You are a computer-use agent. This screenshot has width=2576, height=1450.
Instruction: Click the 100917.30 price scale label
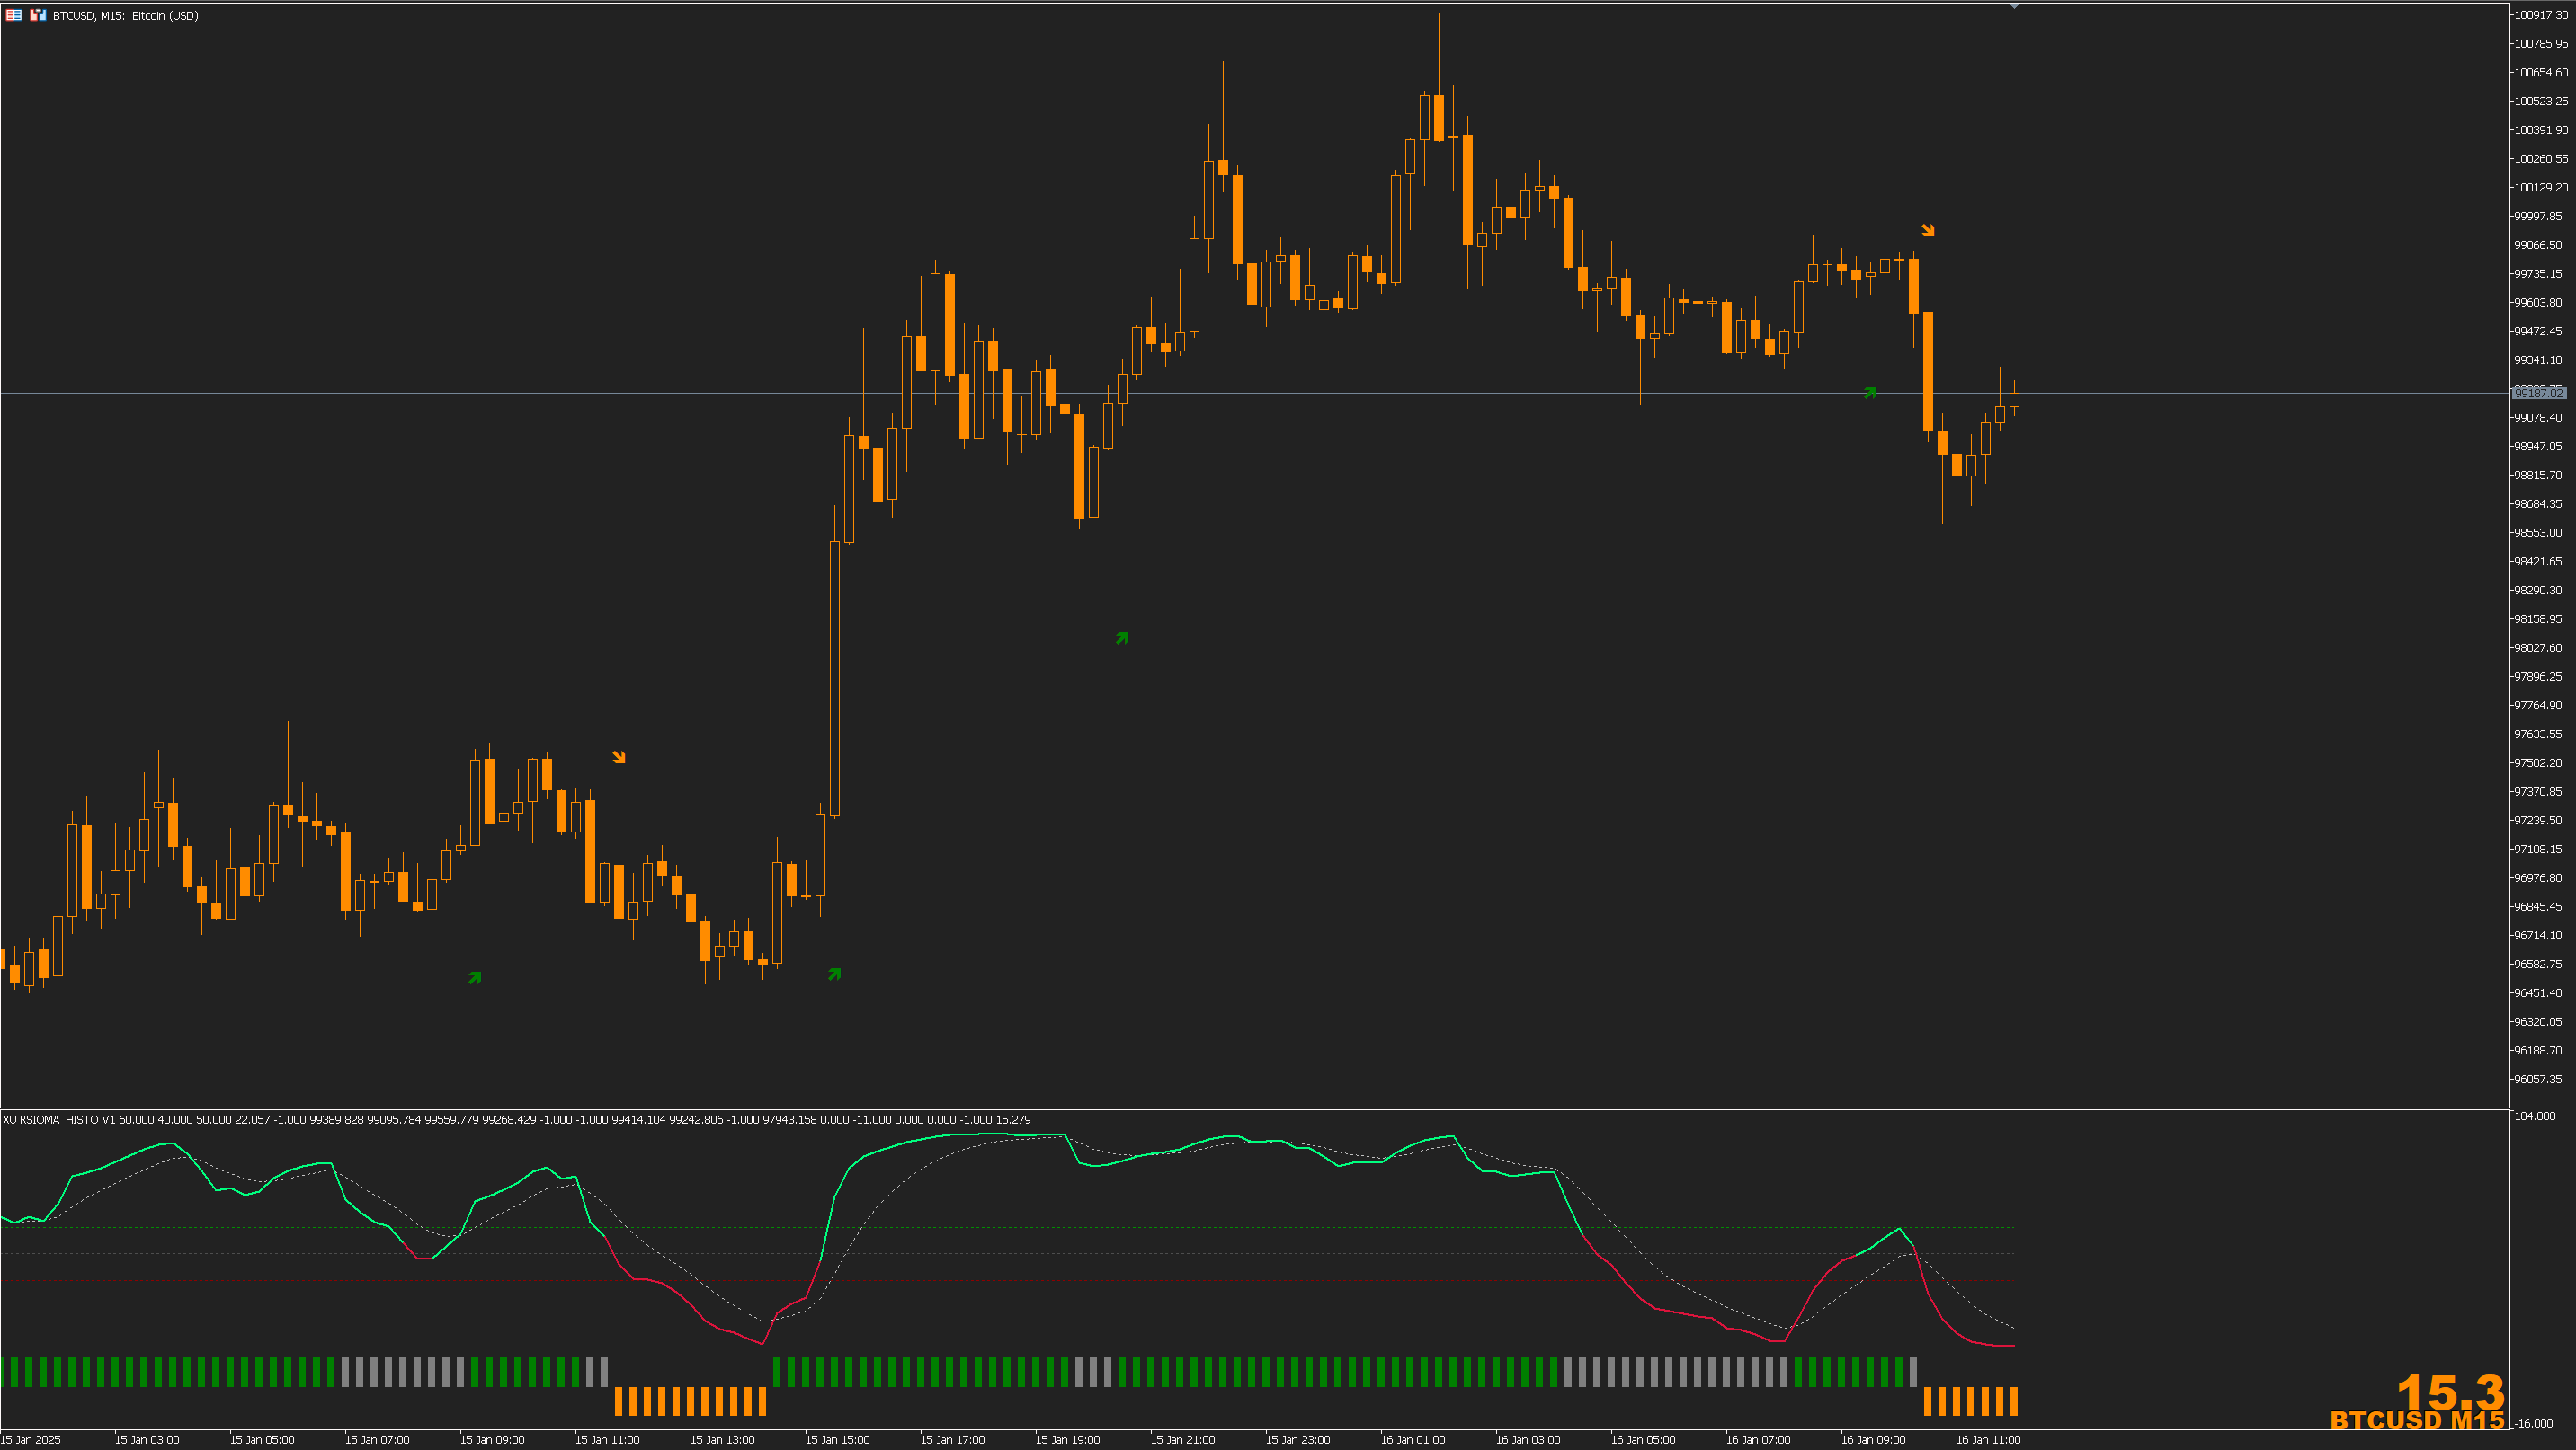[x=2540, y=15]
